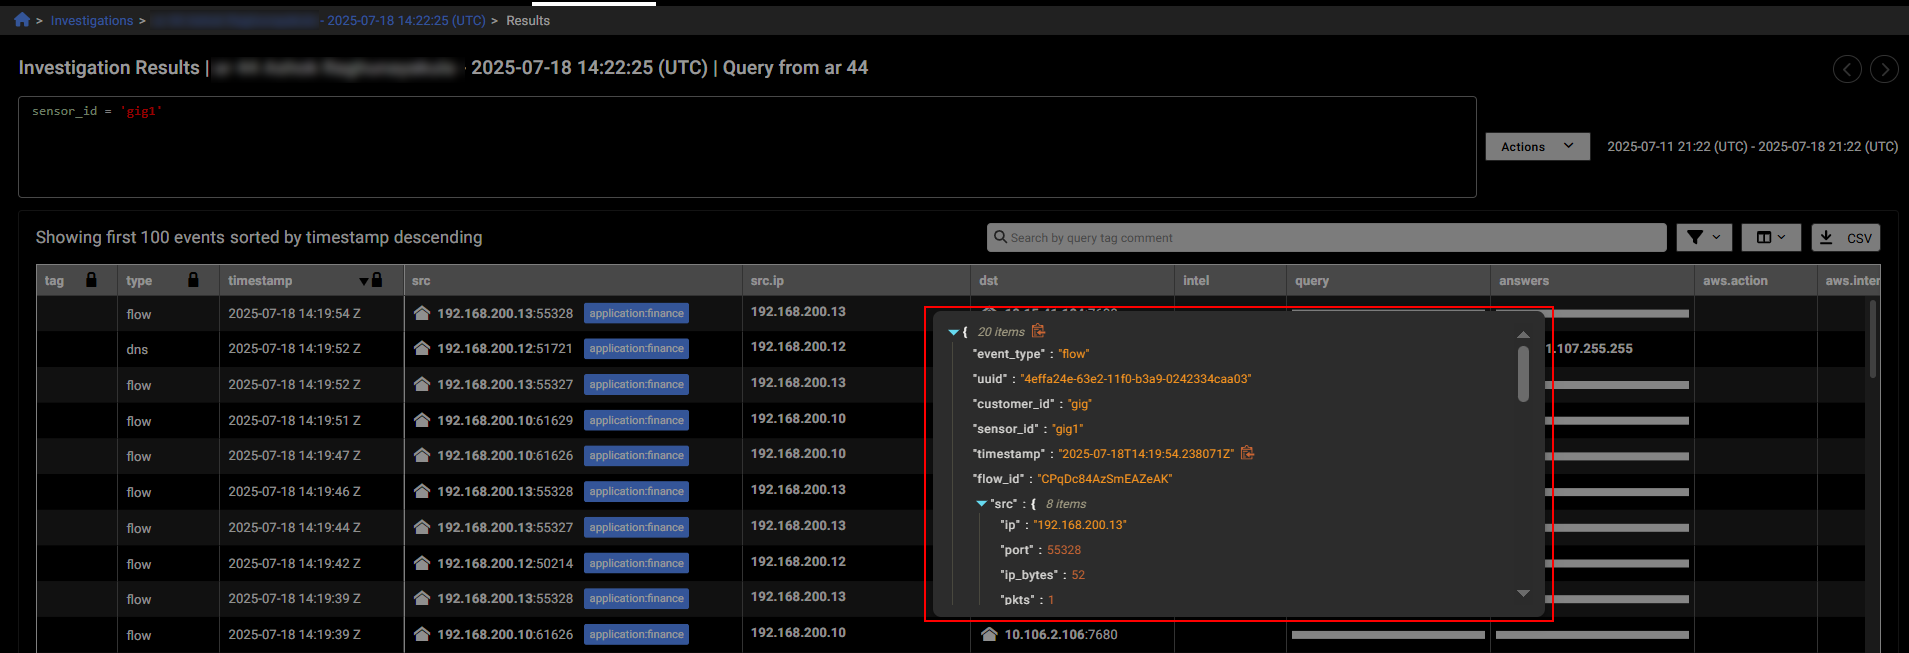Image resolution: width=1909 pixels, height=653 pixels.
Task: Open Investigations breadcrumb link
Action: (91, 21)
